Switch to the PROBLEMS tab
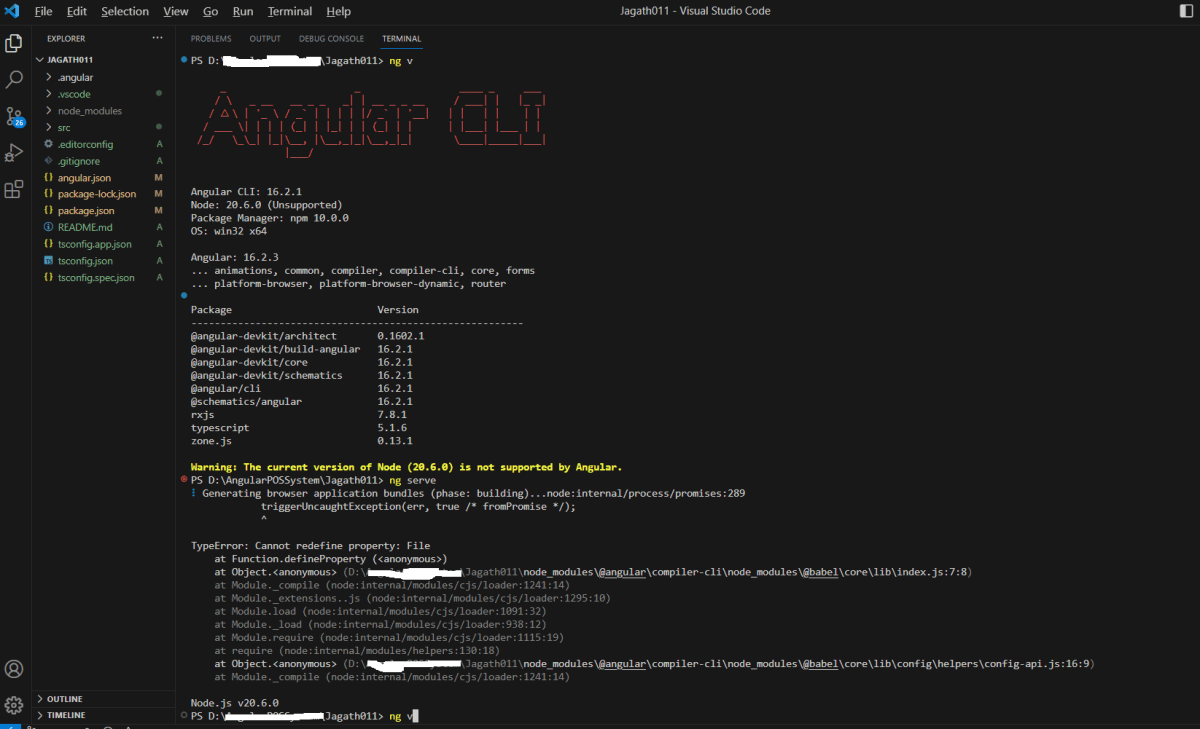 click(x=211, y=39)
